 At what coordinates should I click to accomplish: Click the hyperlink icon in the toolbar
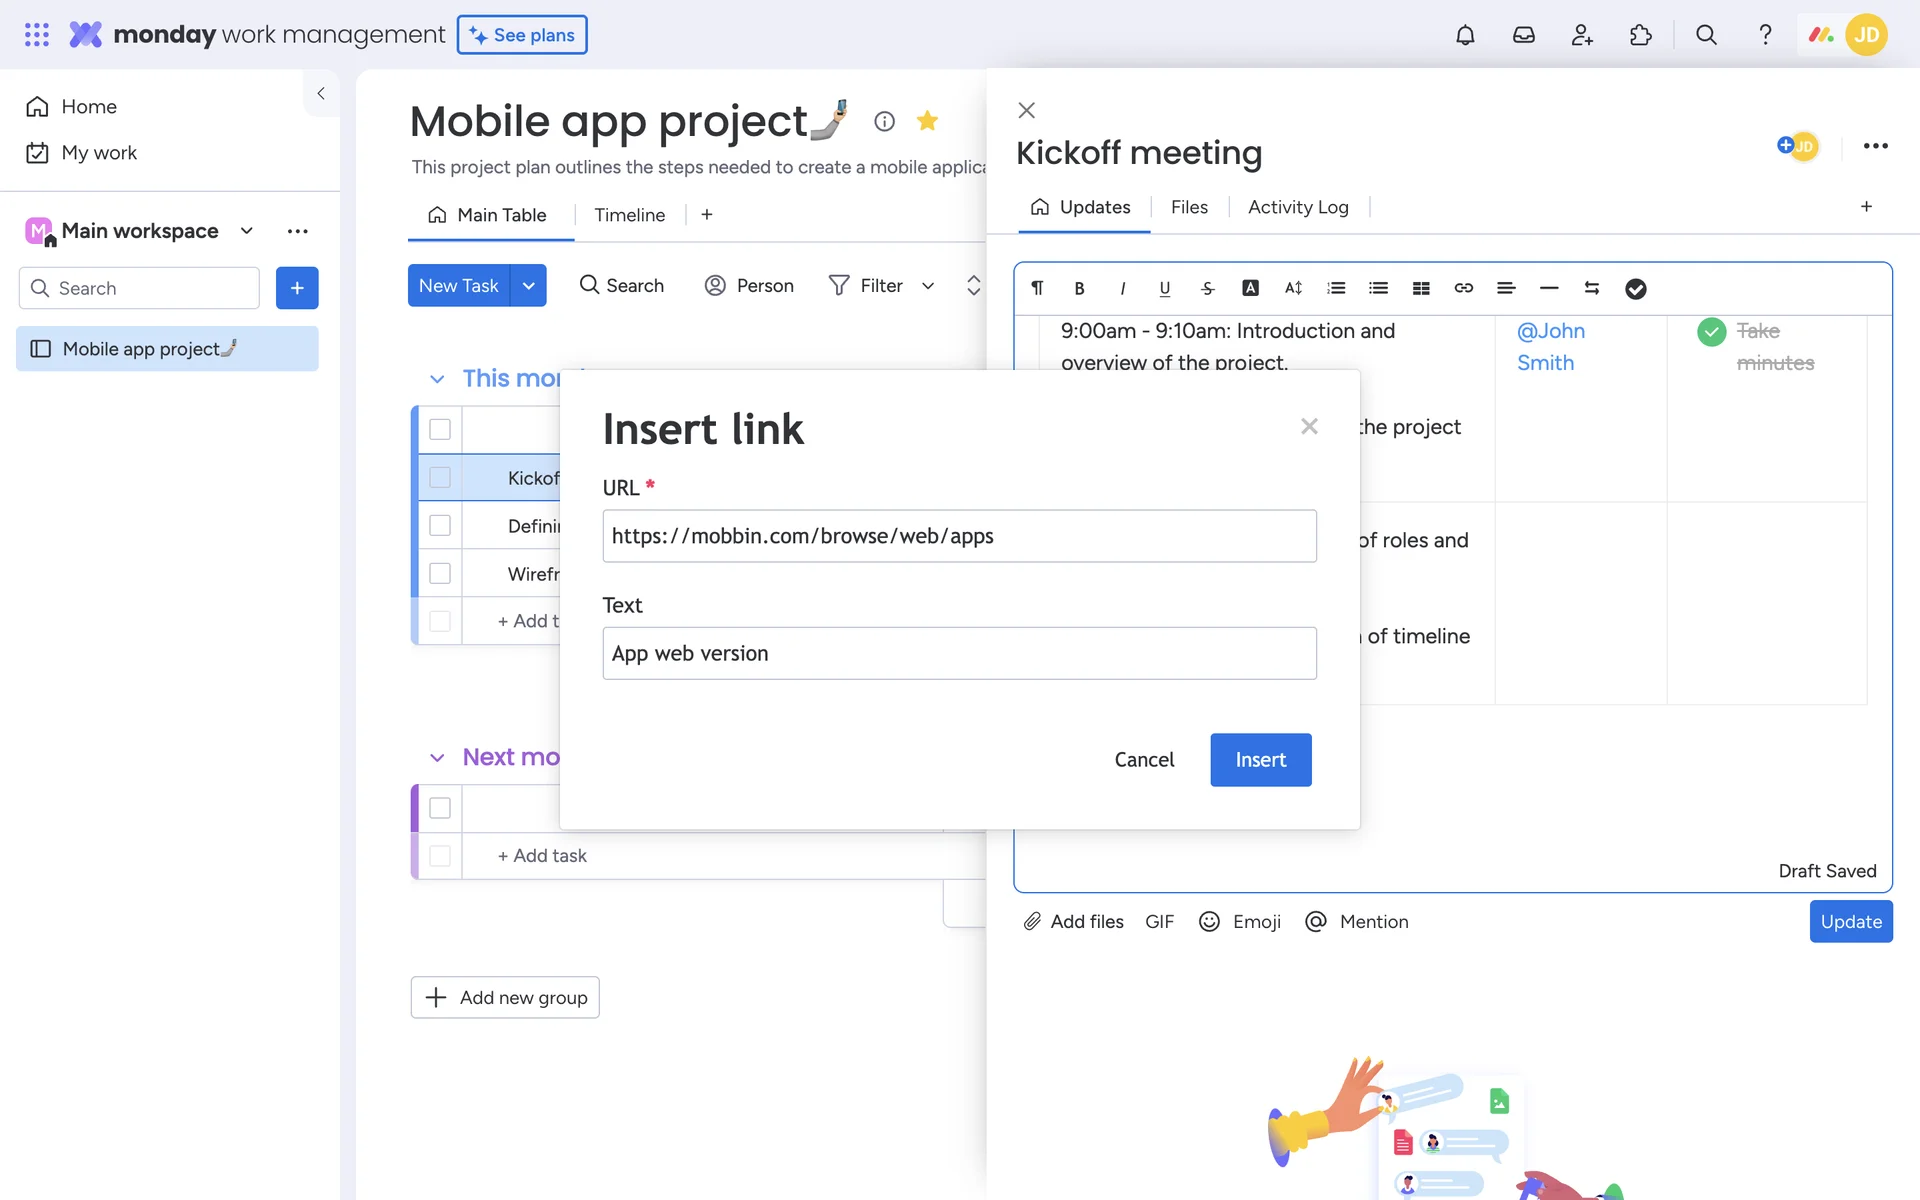[1463, 289]
